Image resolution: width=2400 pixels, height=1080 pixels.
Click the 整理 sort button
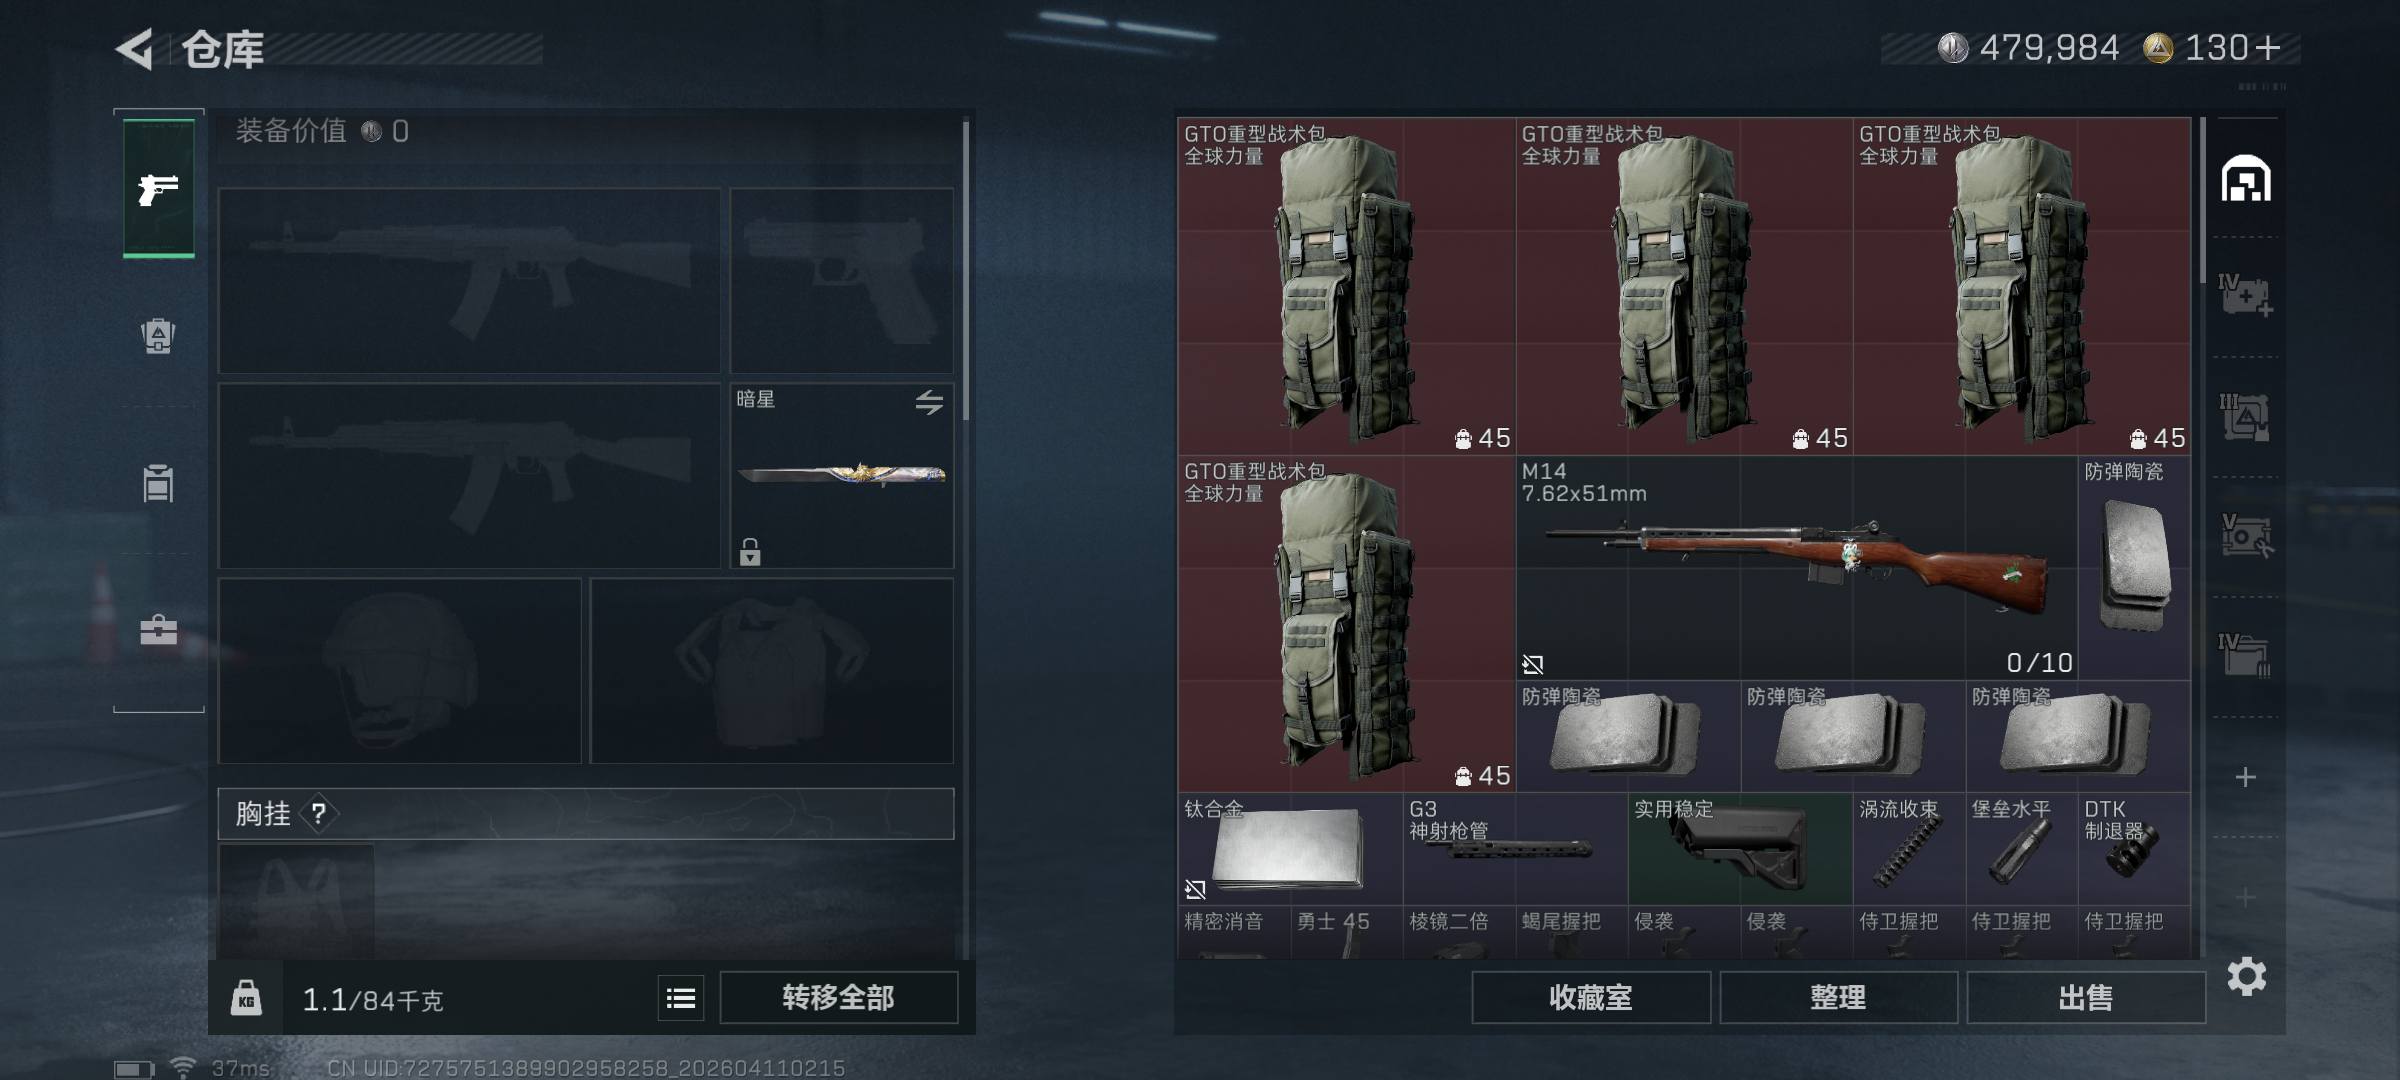[x=1838, y=997]
